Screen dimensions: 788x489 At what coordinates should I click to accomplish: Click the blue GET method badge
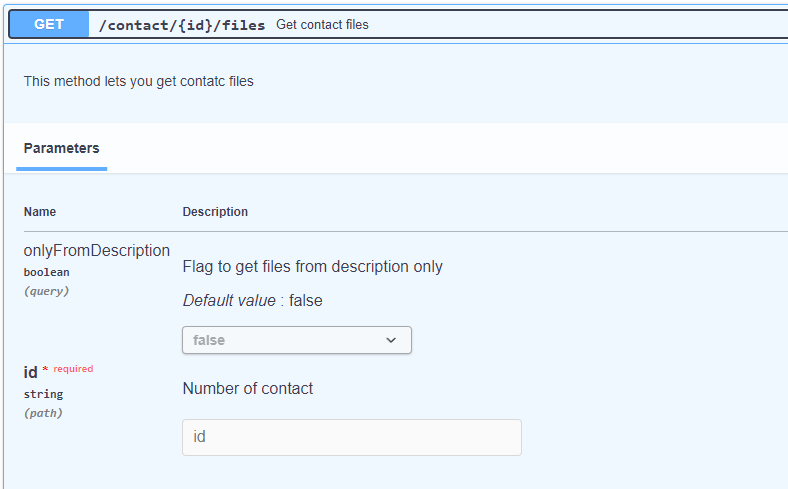[49, 24]
